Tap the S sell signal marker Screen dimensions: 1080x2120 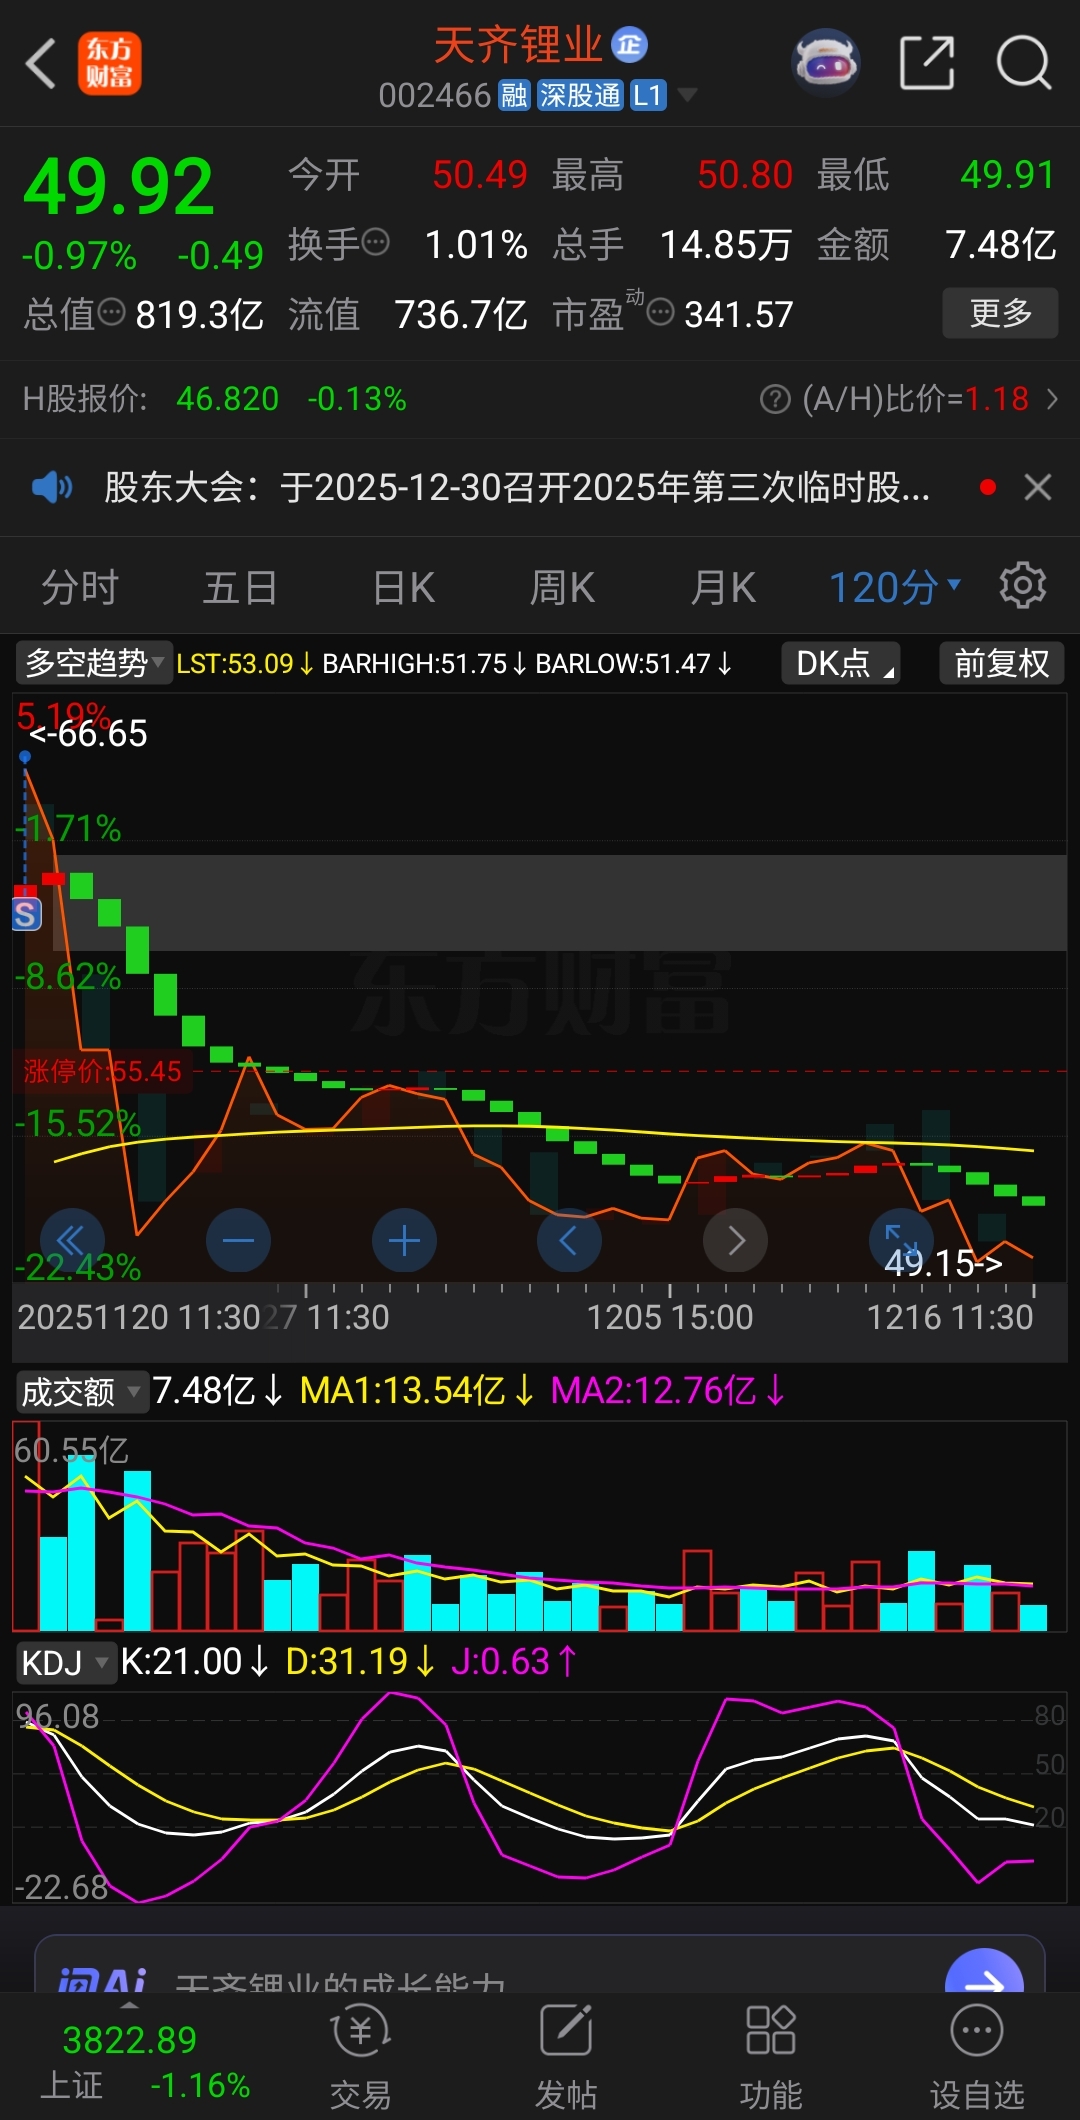pos(27,913)
